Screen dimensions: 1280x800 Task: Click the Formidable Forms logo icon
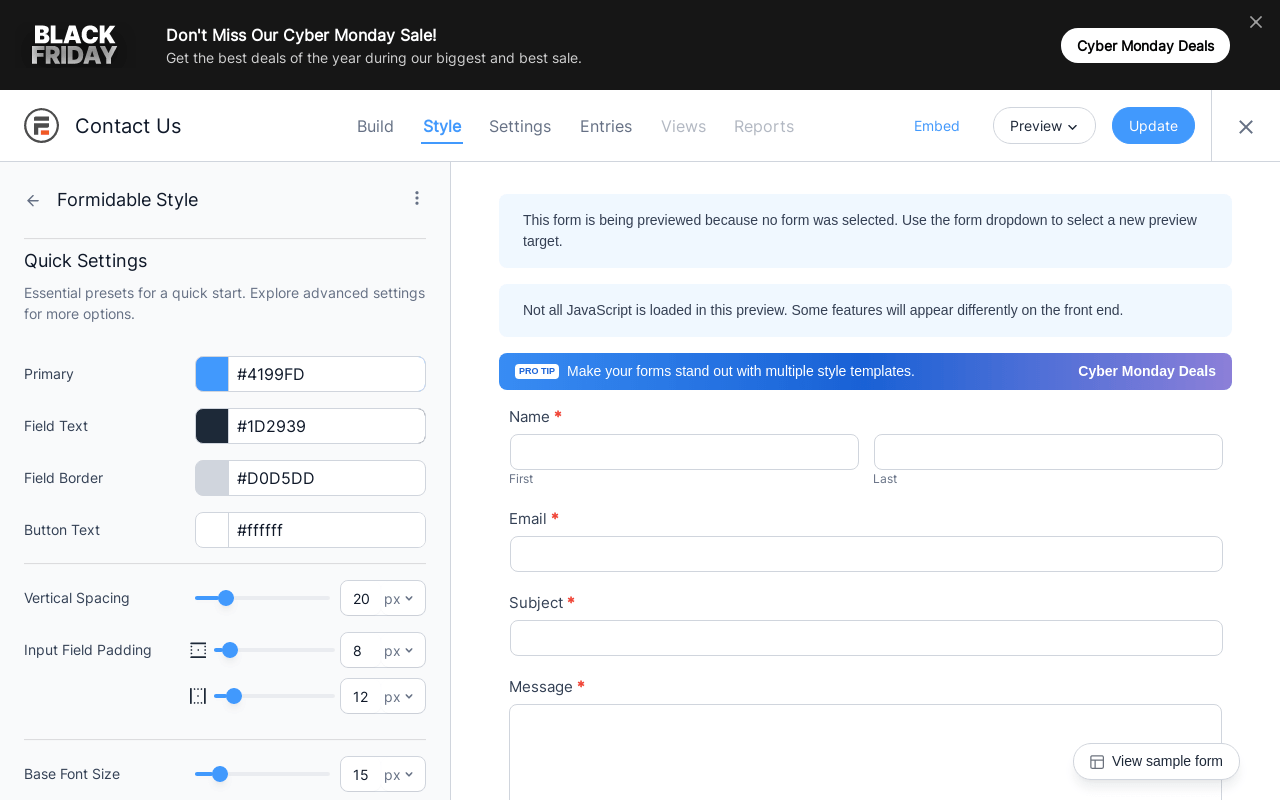click(x=41, y=126)
